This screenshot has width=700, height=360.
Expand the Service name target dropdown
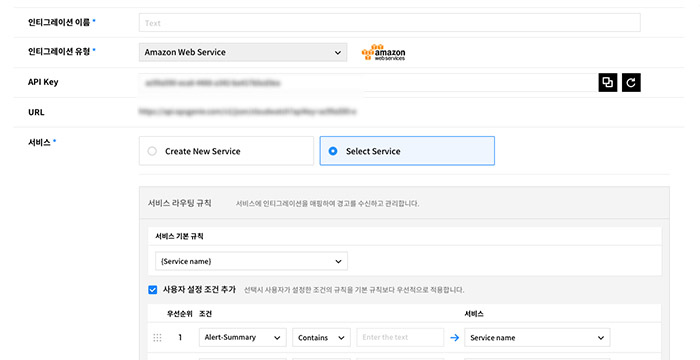[537, 338]
